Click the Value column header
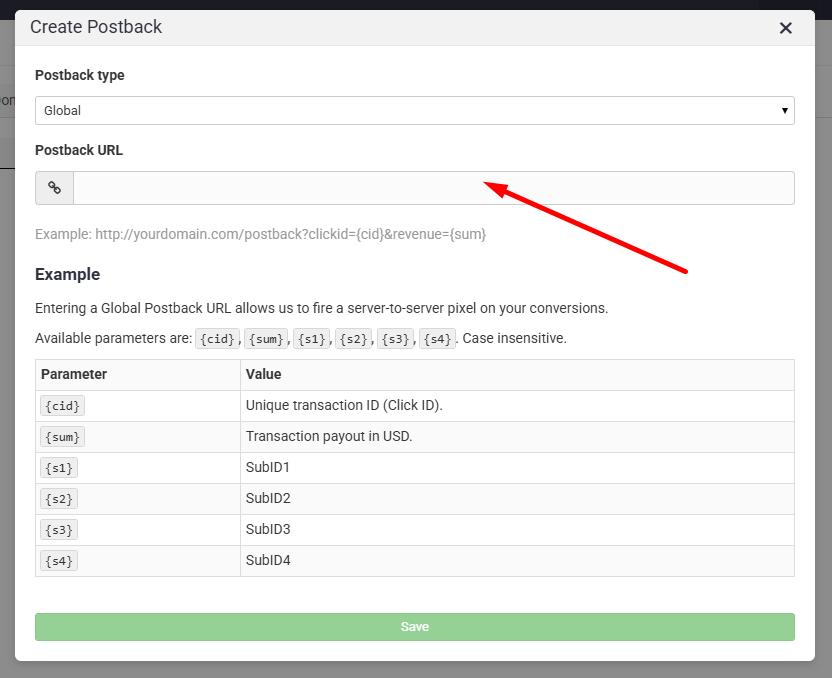Image resolution: width=832 pixels, height=678 pixels. click(264, 375)
